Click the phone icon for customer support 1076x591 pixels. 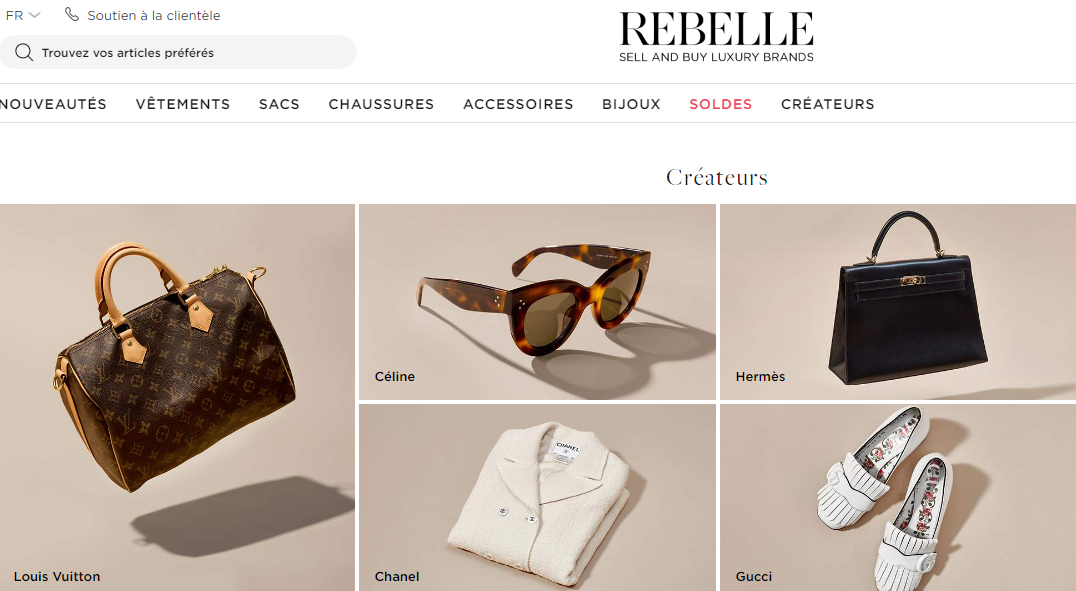71,14
